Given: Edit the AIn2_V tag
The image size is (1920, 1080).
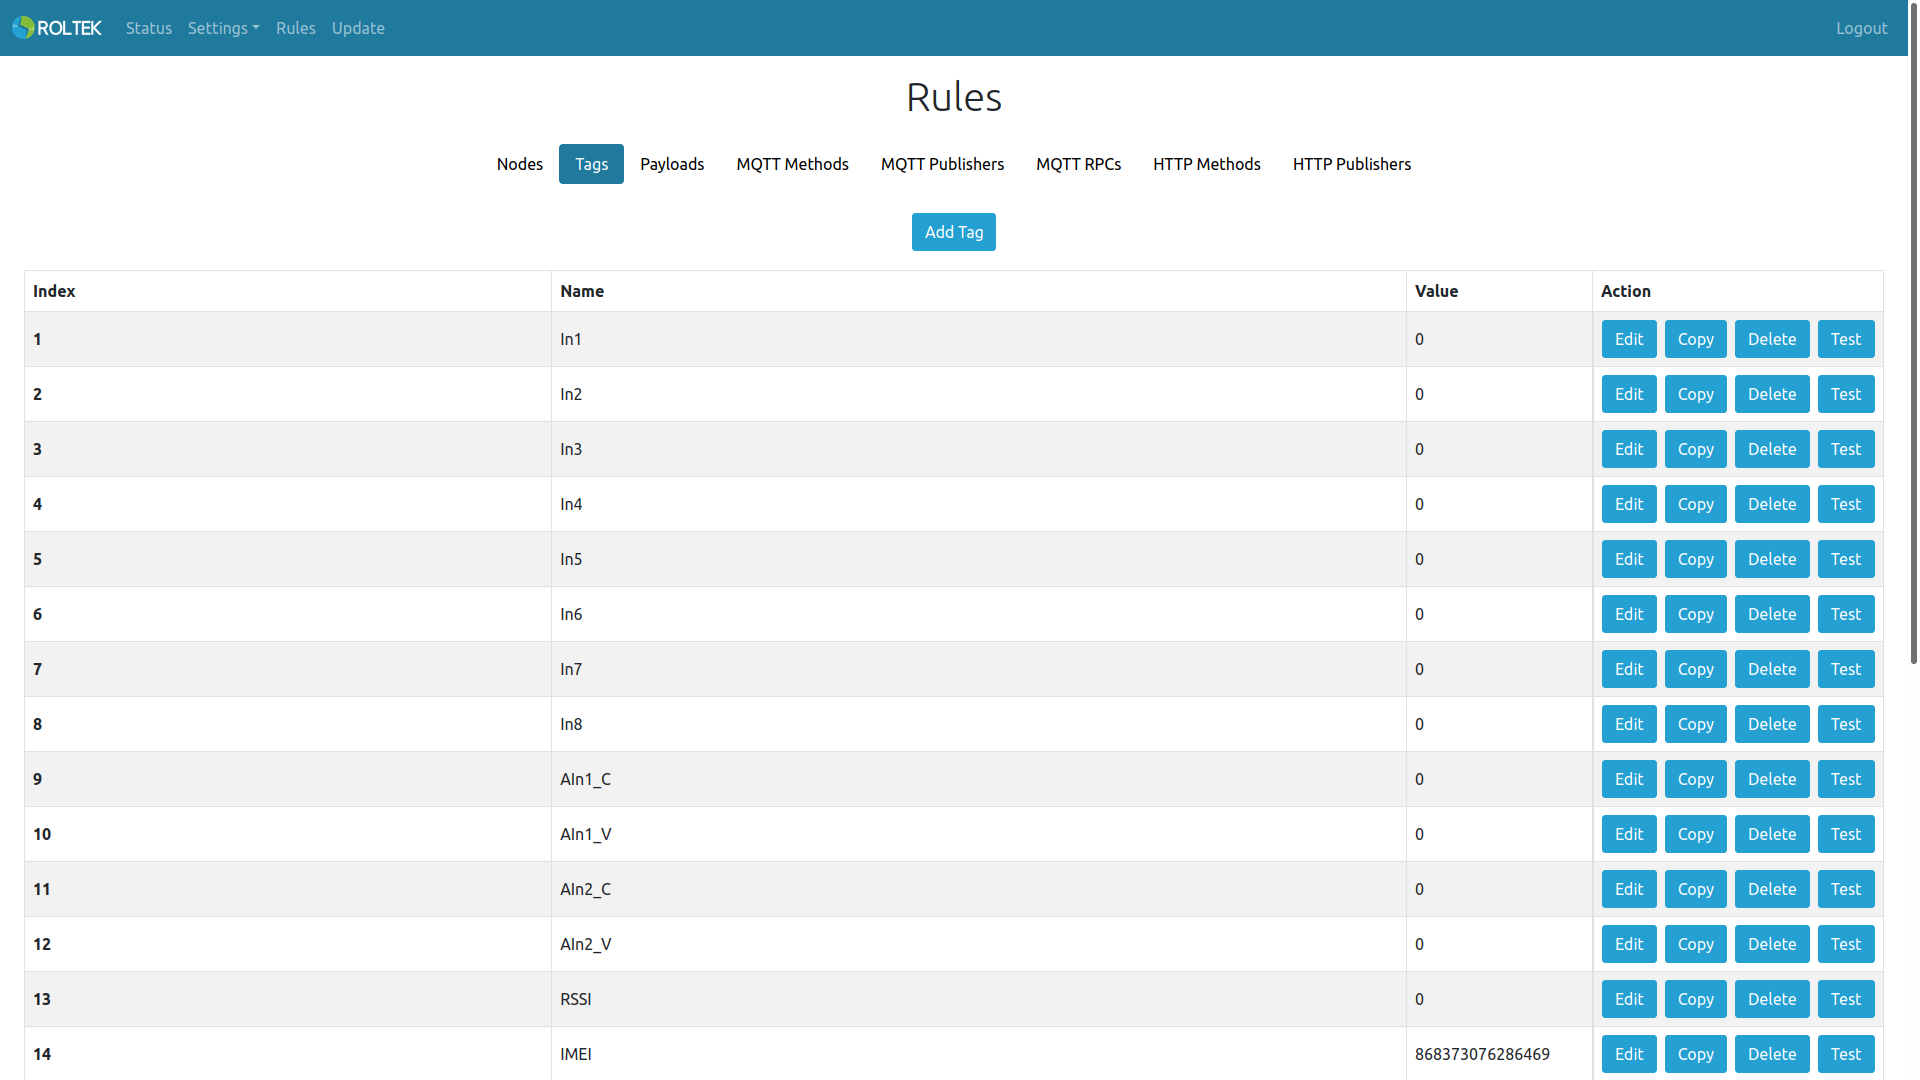Looking at the screenshot, I should pos(1629,944).
